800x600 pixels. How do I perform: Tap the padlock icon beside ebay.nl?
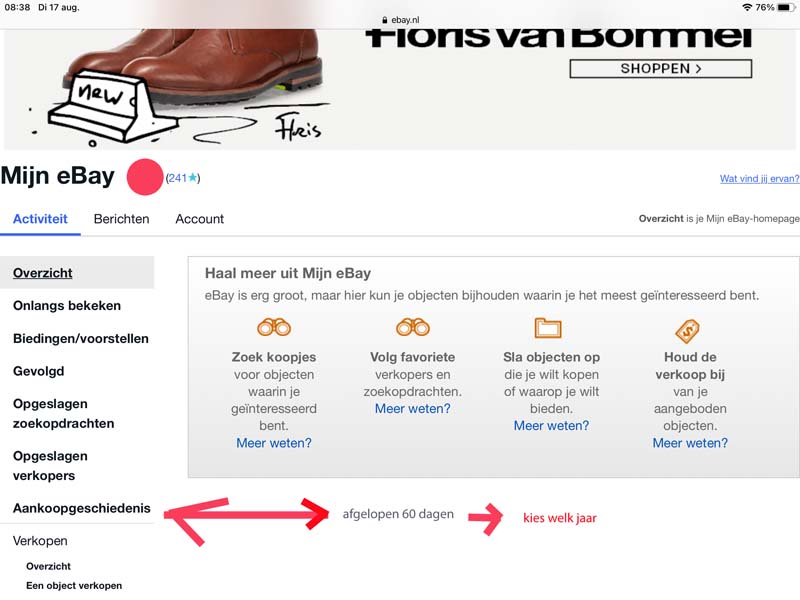point(385,20)
